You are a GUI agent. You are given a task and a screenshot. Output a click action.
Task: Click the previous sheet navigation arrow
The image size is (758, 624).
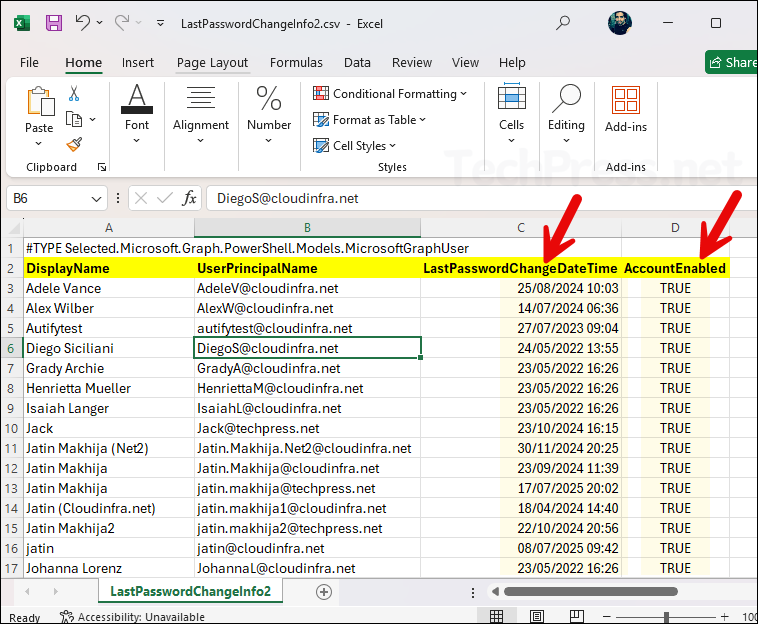[x=27, y=592]
